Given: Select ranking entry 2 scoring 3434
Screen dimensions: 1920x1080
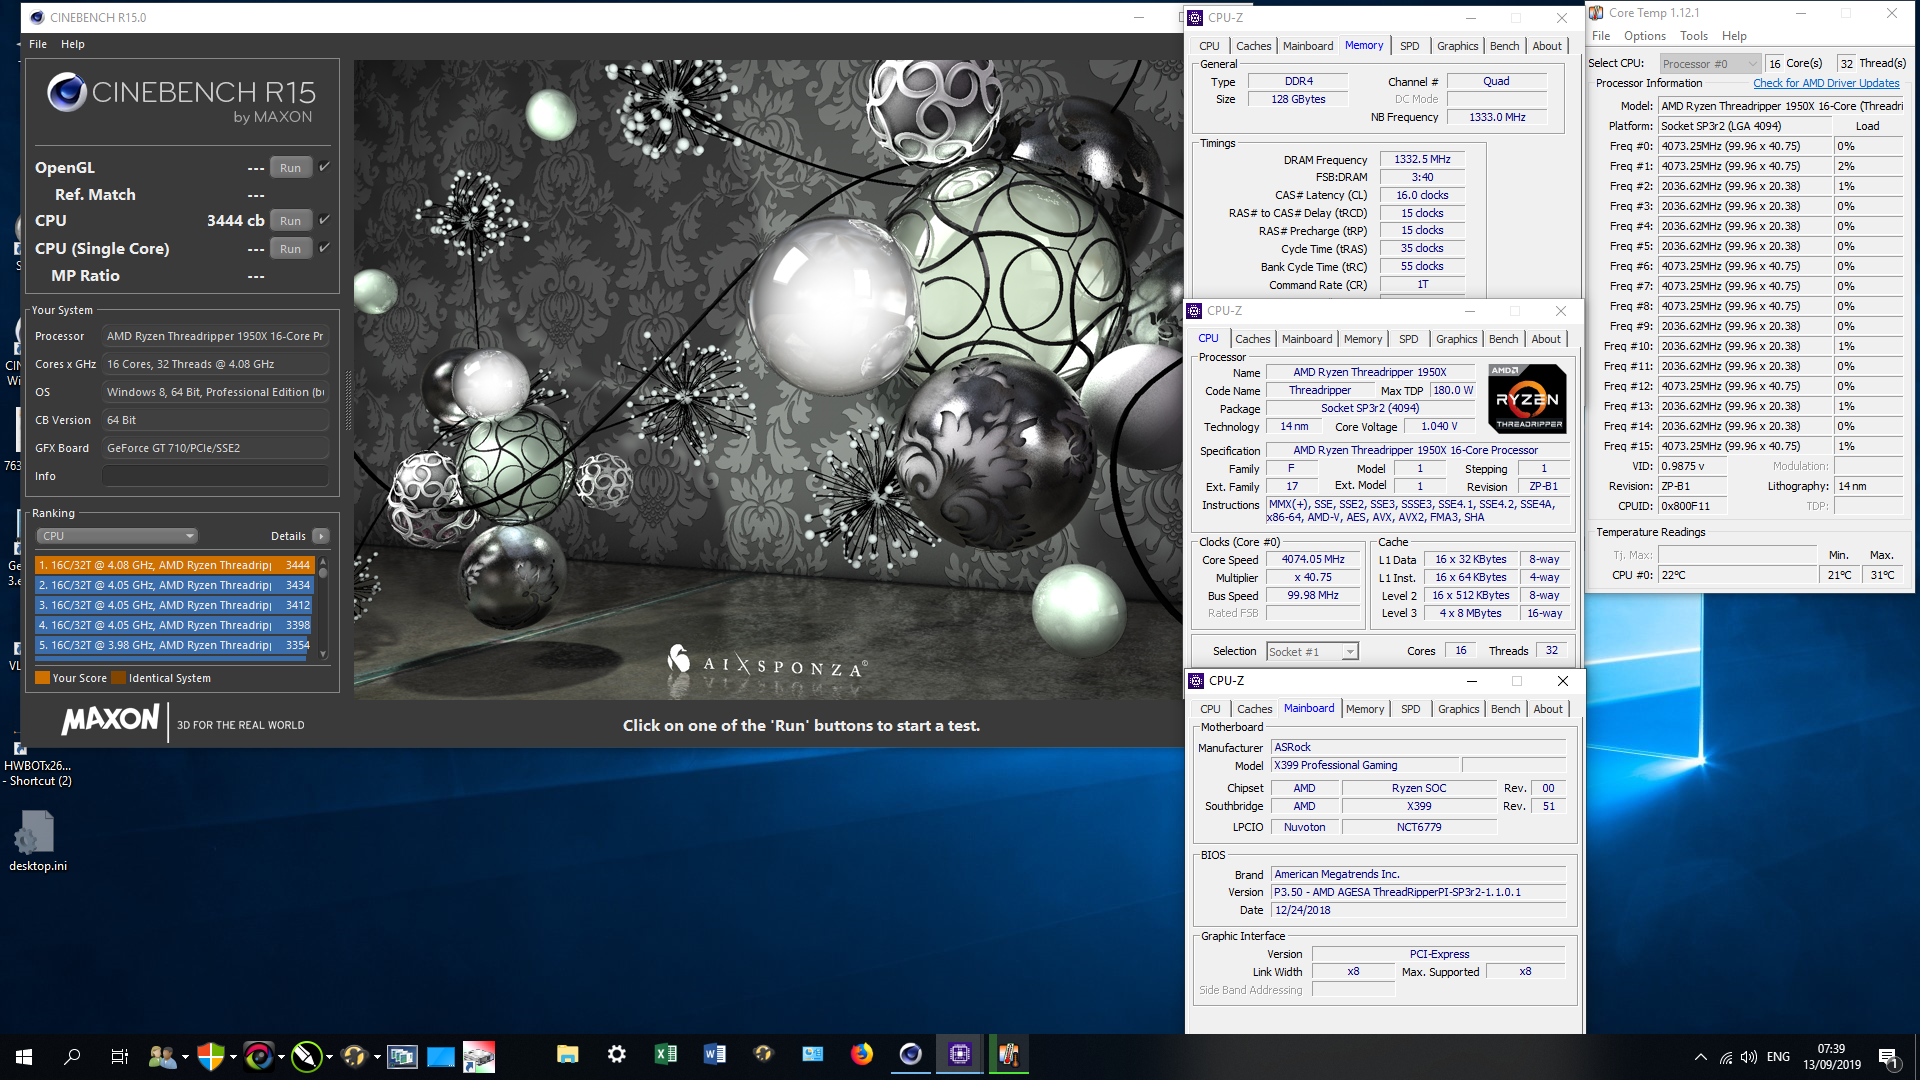Looking at the screenshot, I should (175, 585).
